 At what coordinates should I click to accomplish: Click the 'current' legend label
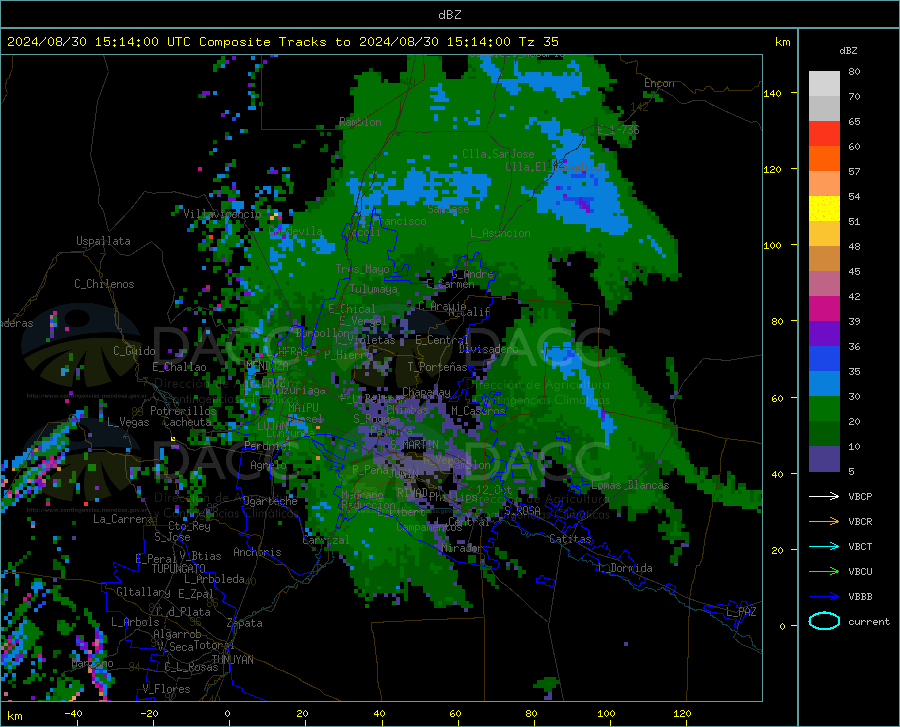(x=869, y=621)
